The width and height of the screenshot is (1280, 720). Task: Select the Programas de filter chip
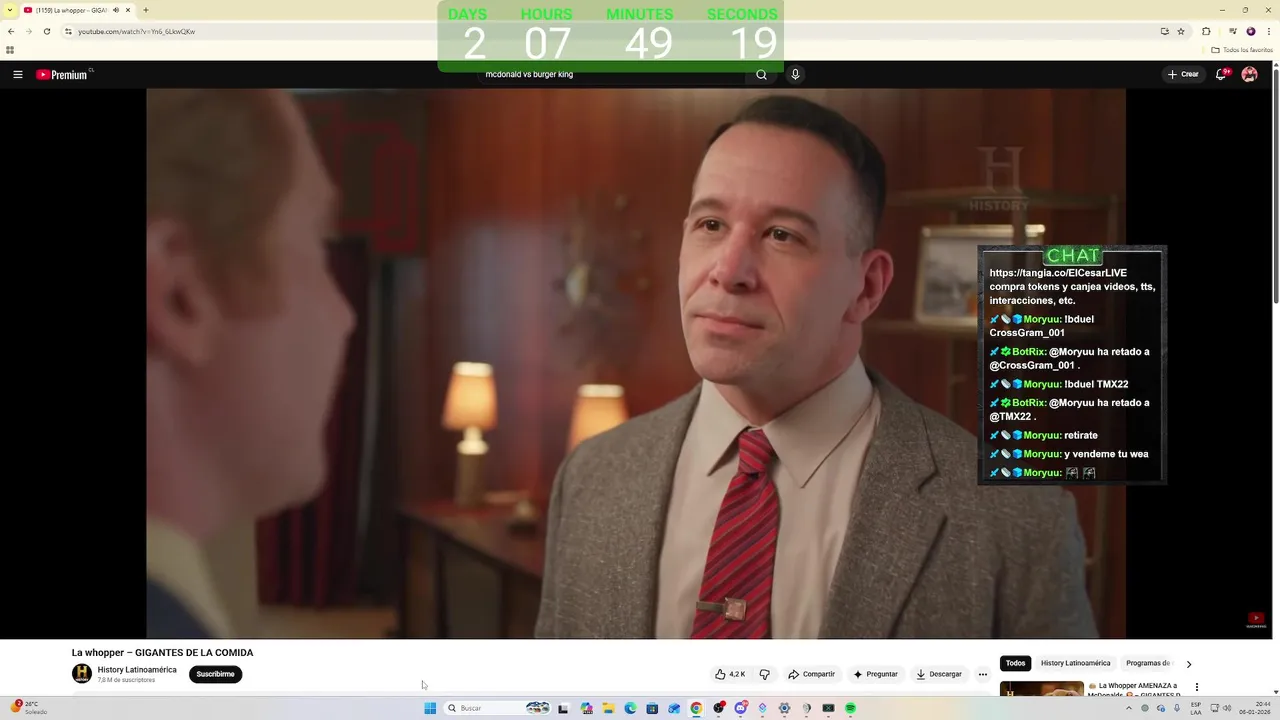(1147, 663)
